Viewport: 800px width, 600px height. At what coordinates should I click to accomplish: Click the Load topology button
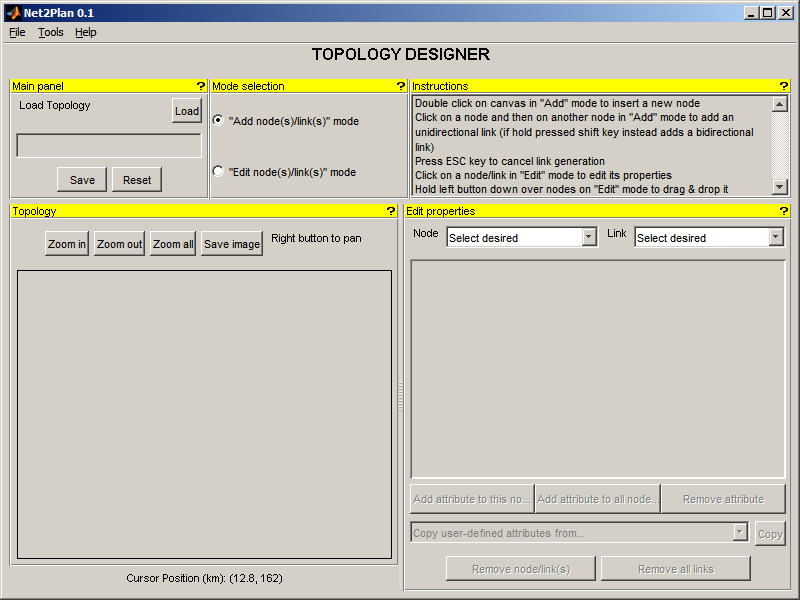tap(187, 111)
